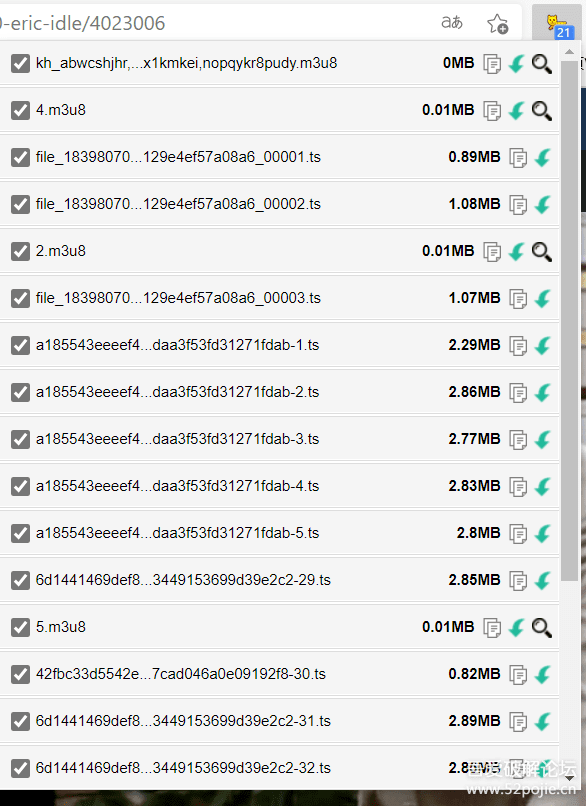Download the 92f8-30.ts segment

542,675
